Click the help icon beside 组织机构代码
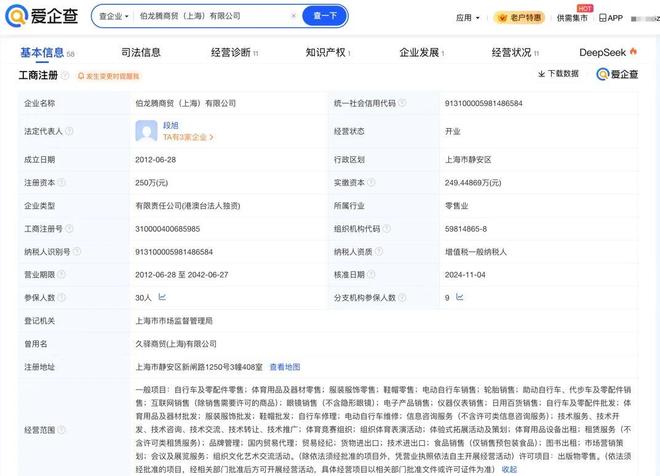This screenshot has width=660, height=476. [x=386, y=228]
